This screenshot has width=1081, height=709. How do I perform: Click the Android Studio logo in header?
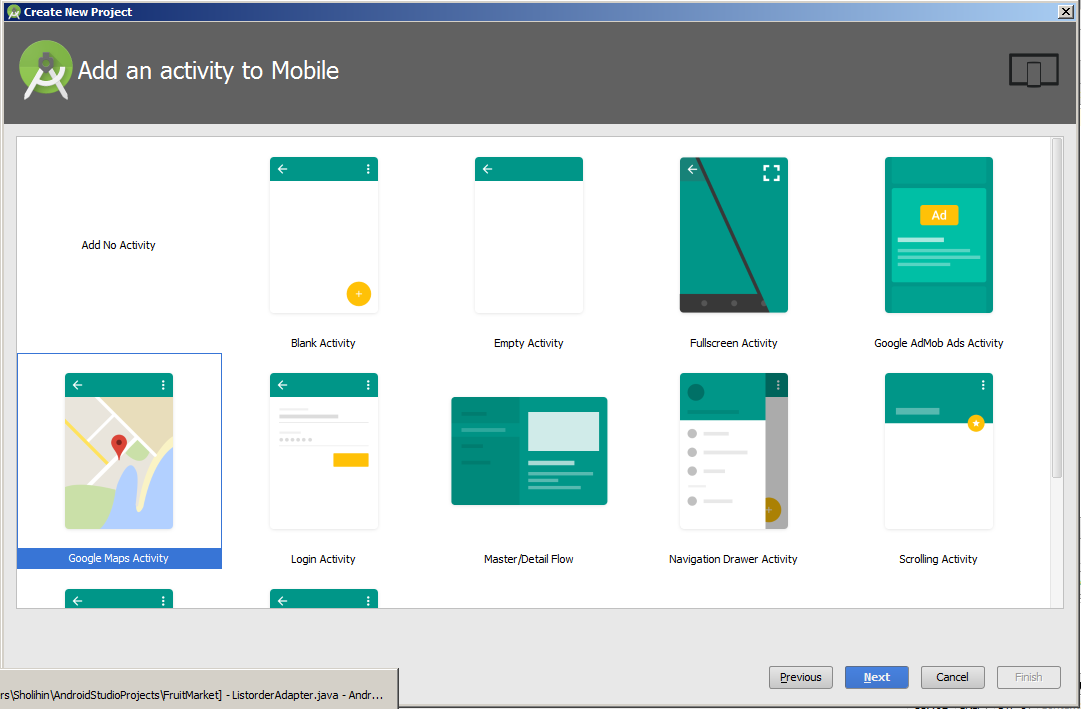tap(46, 70)
